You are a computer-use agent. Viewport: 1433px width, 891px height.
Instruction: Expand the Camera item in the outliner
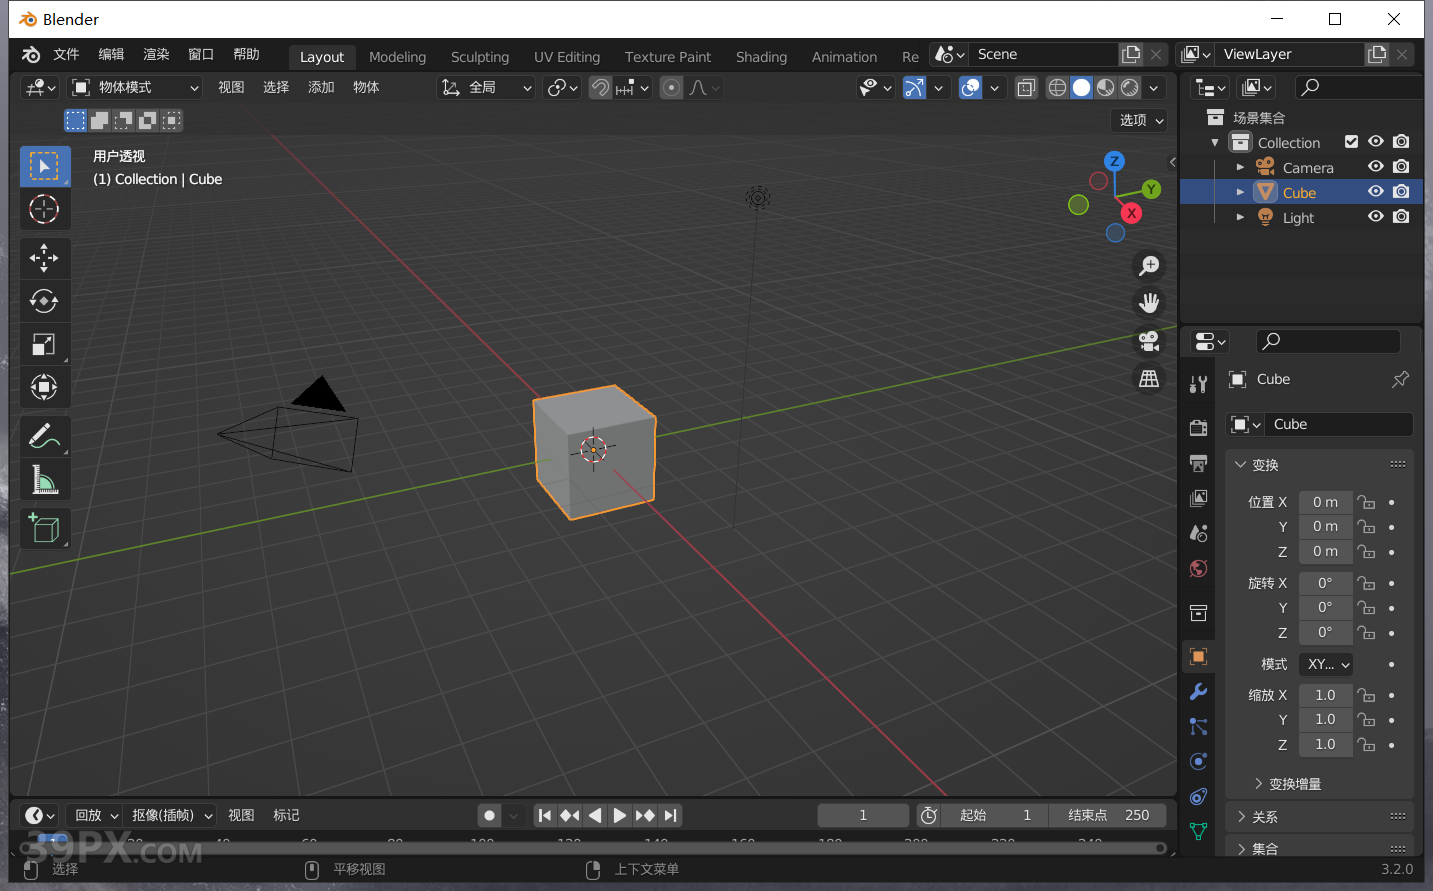[x=1240, y=166]
